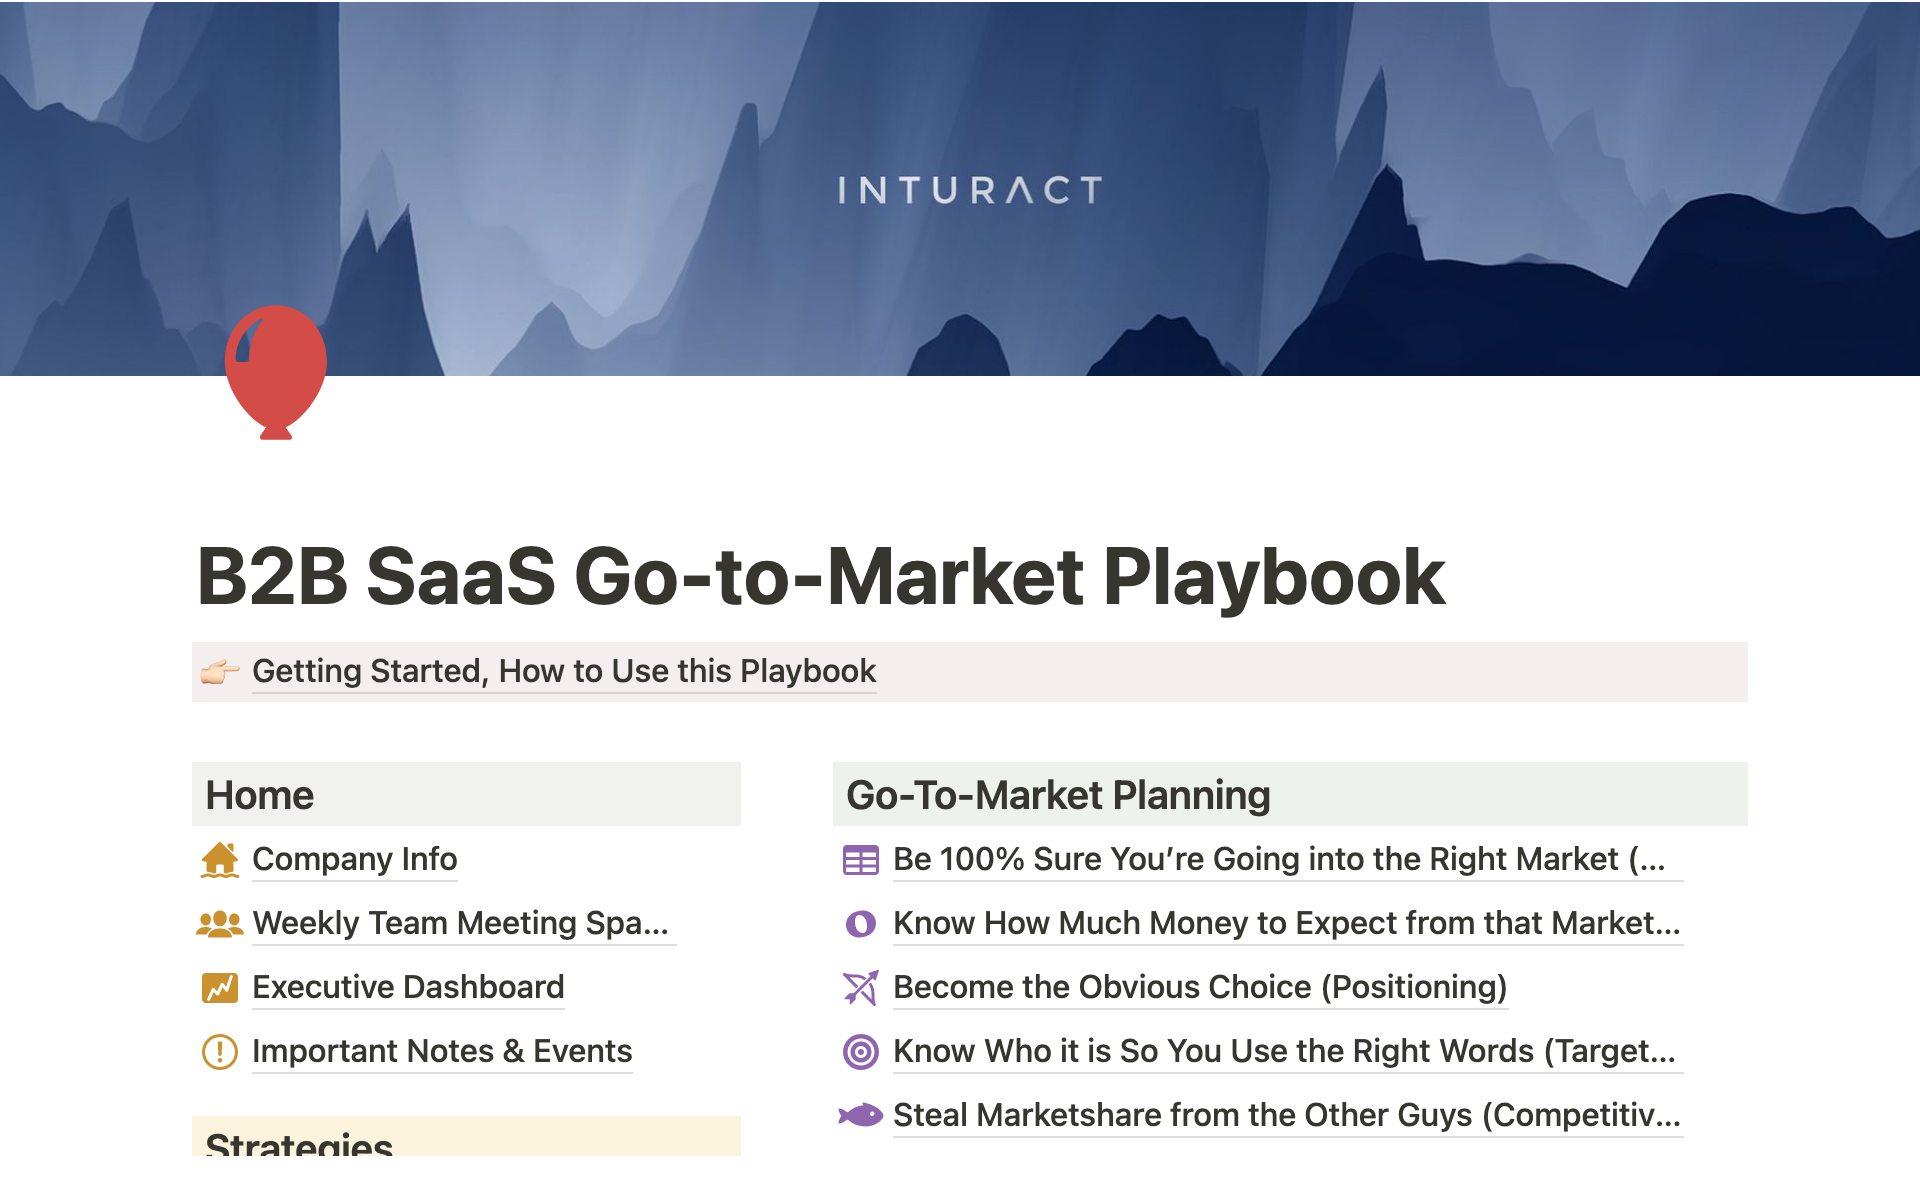
Task: Click the exclamation icon beside Important Notes
Action: coord(220,1052)
